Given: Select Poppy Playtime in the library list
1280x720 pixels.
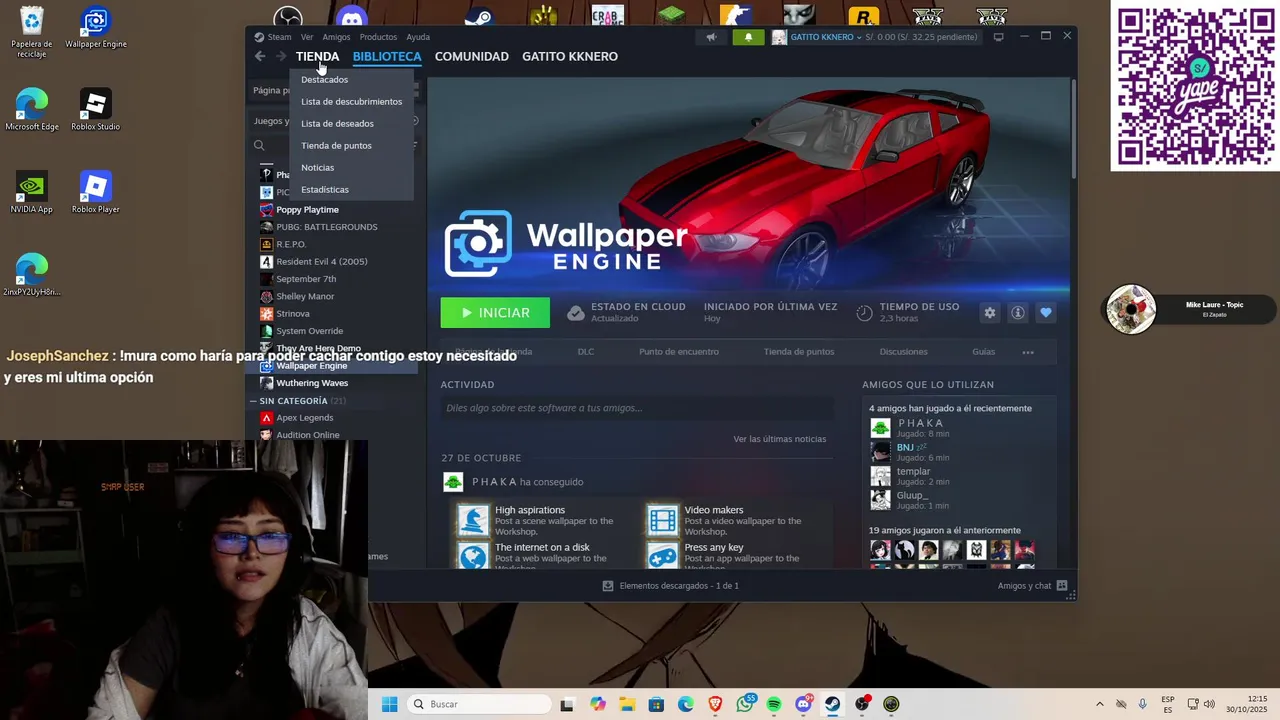Looking at the screenshot, I should click(x=307, y=210).
